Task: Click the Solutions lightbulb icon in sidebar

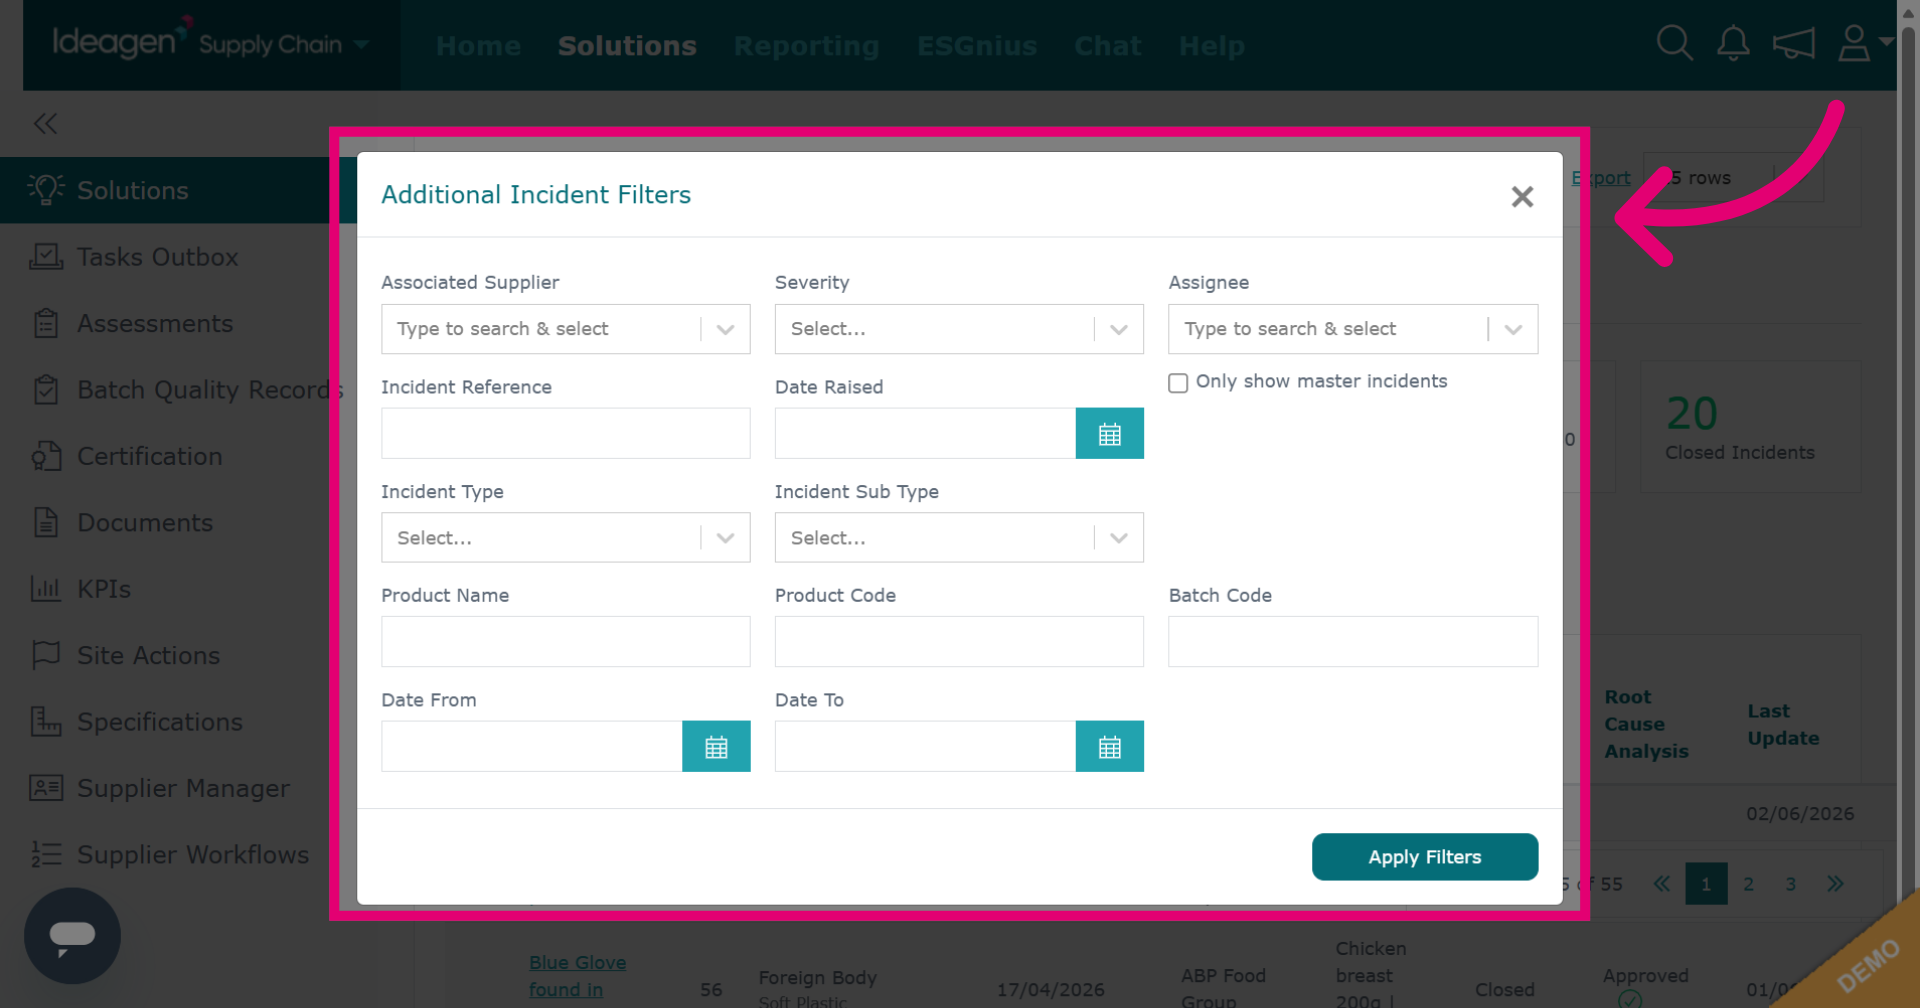Action: click(x=46, y=189)
